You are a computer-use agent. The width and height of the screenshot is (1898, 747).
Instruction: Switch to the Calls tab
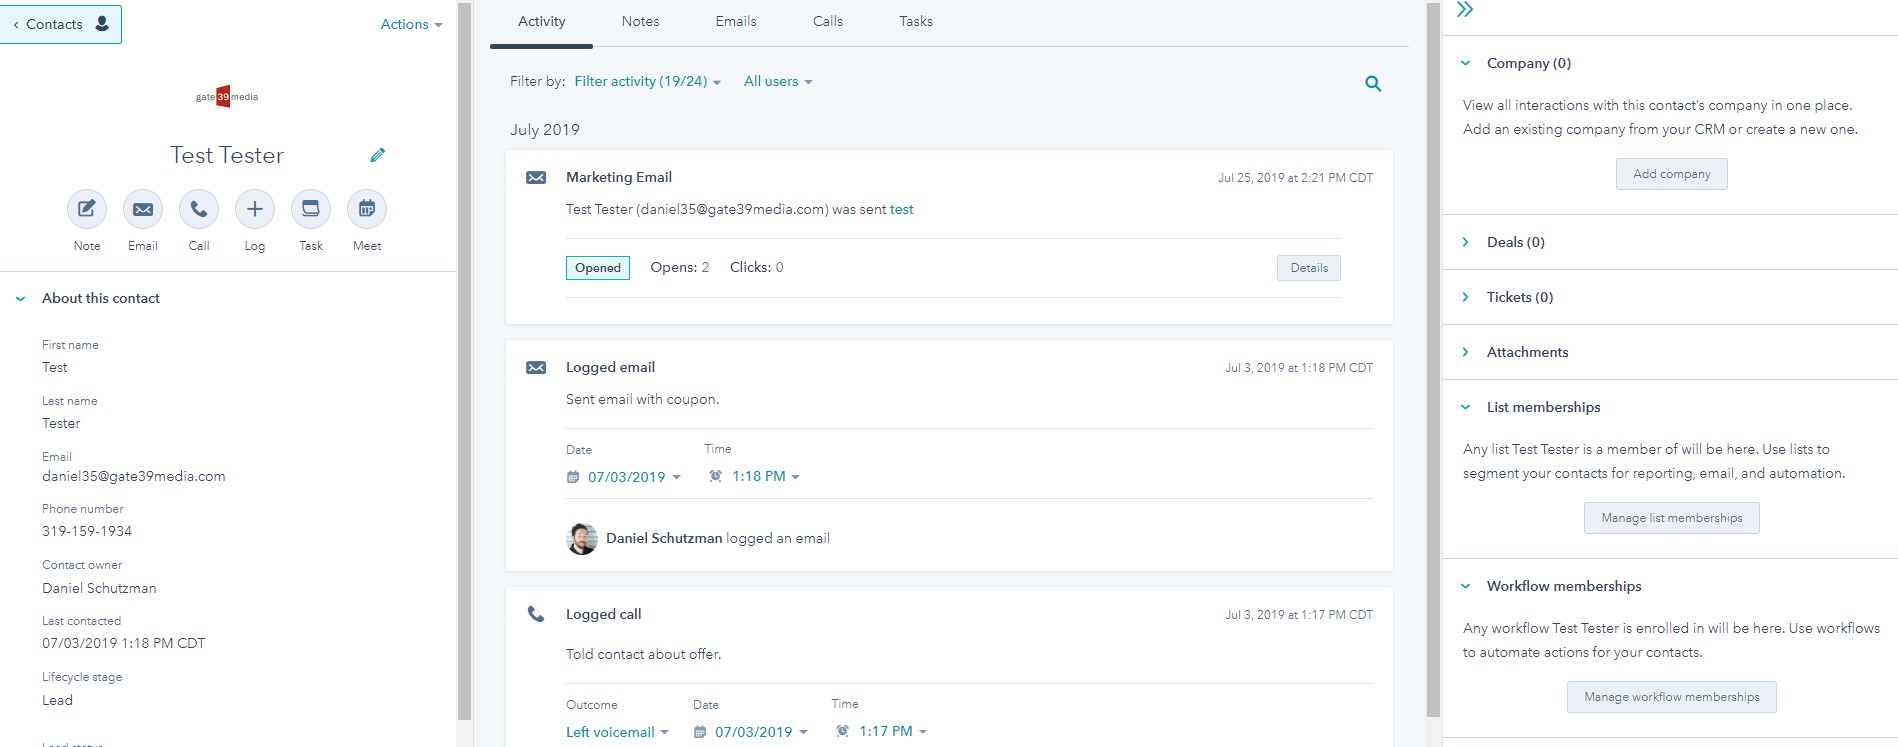tap(828, 21)
